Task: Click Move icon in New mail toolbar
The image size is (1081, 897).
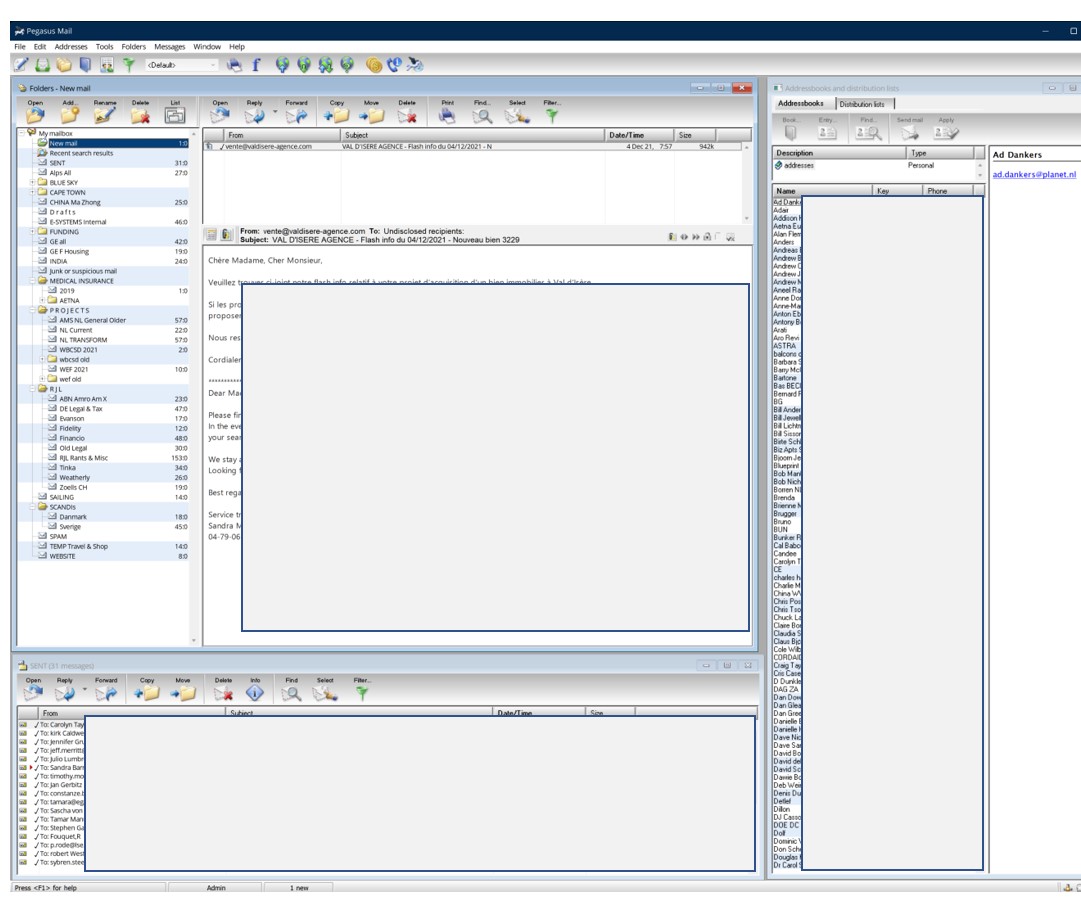Action: pyautogui.click(x=371, y=115)
